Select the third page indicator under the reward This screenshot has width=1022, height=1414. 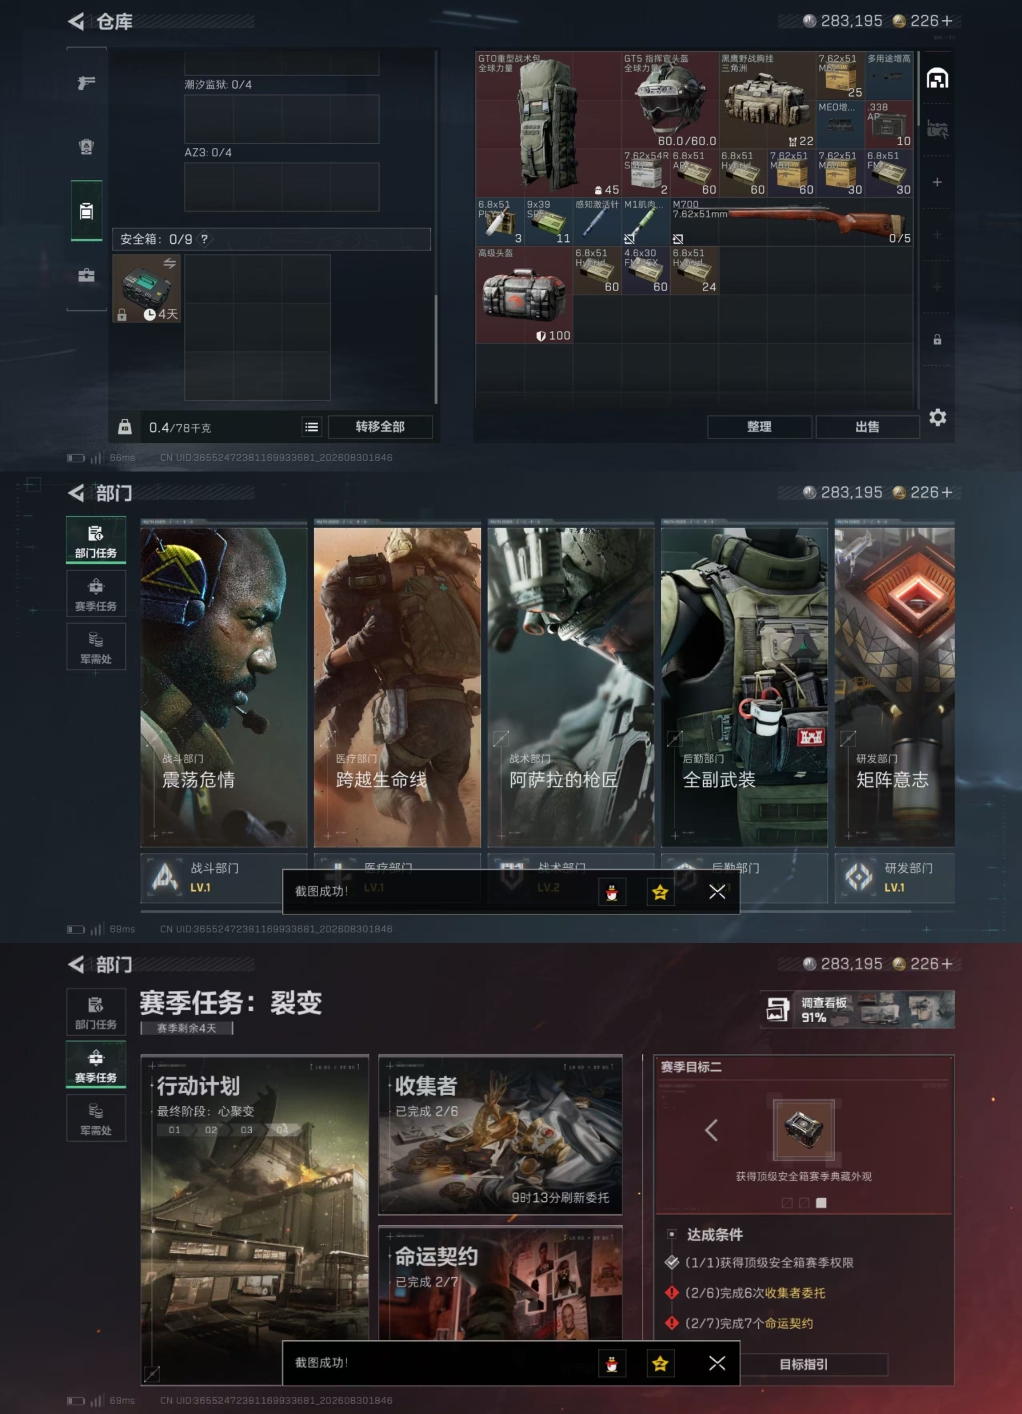[822, 1203]
